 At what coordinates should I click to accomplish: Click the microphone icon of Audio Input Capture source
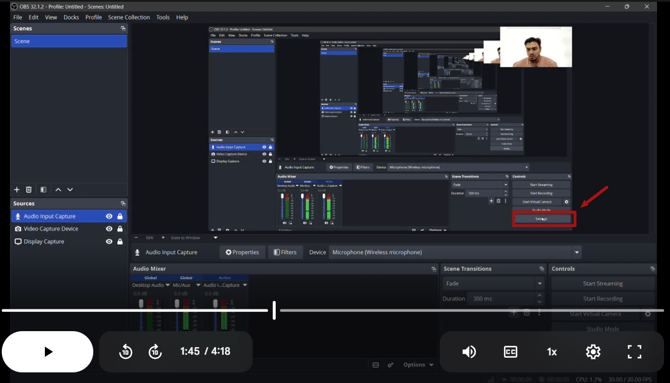[18, 216]
